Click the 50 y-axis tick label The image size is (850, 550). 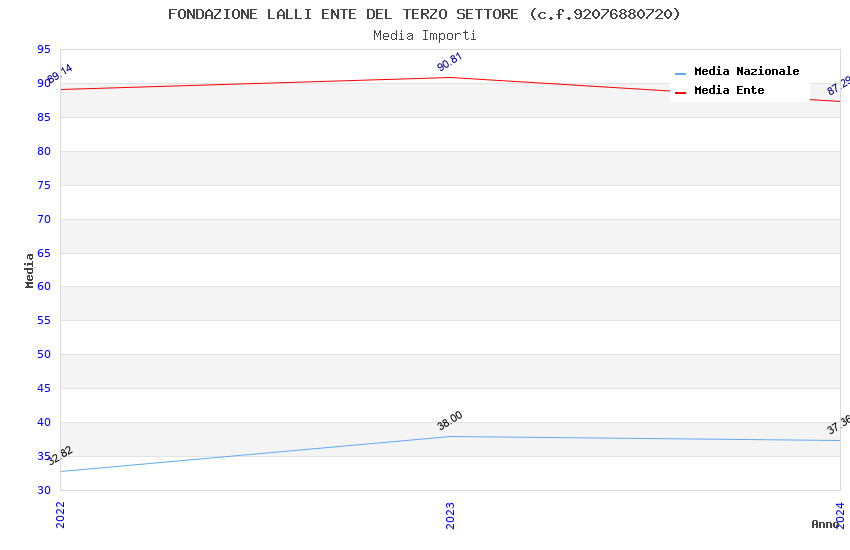[x=44, y=354]
